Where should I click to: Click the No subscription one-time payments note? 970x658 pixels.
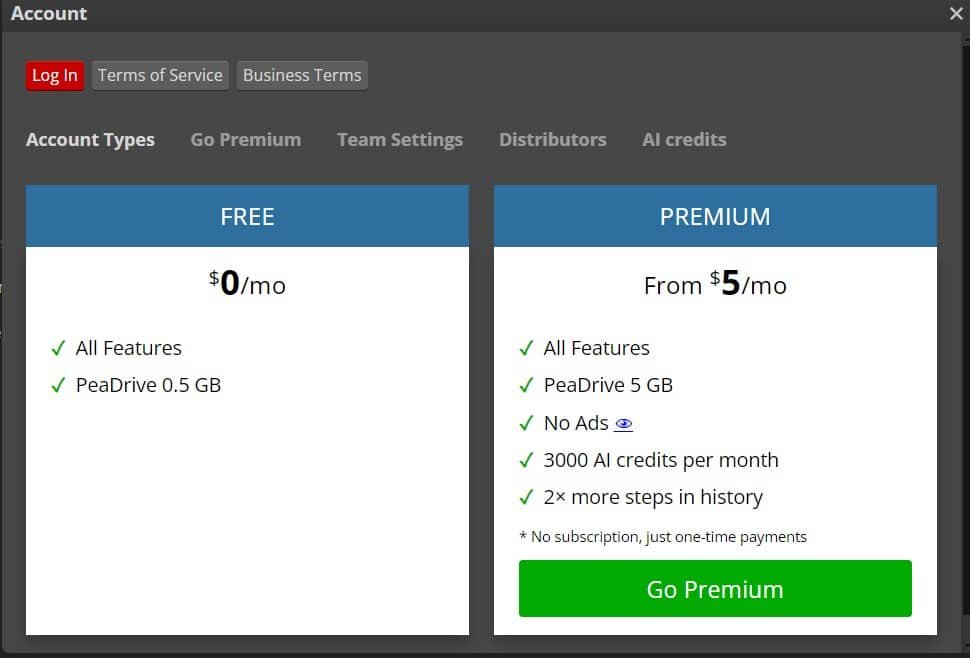[x=663, y=537]
